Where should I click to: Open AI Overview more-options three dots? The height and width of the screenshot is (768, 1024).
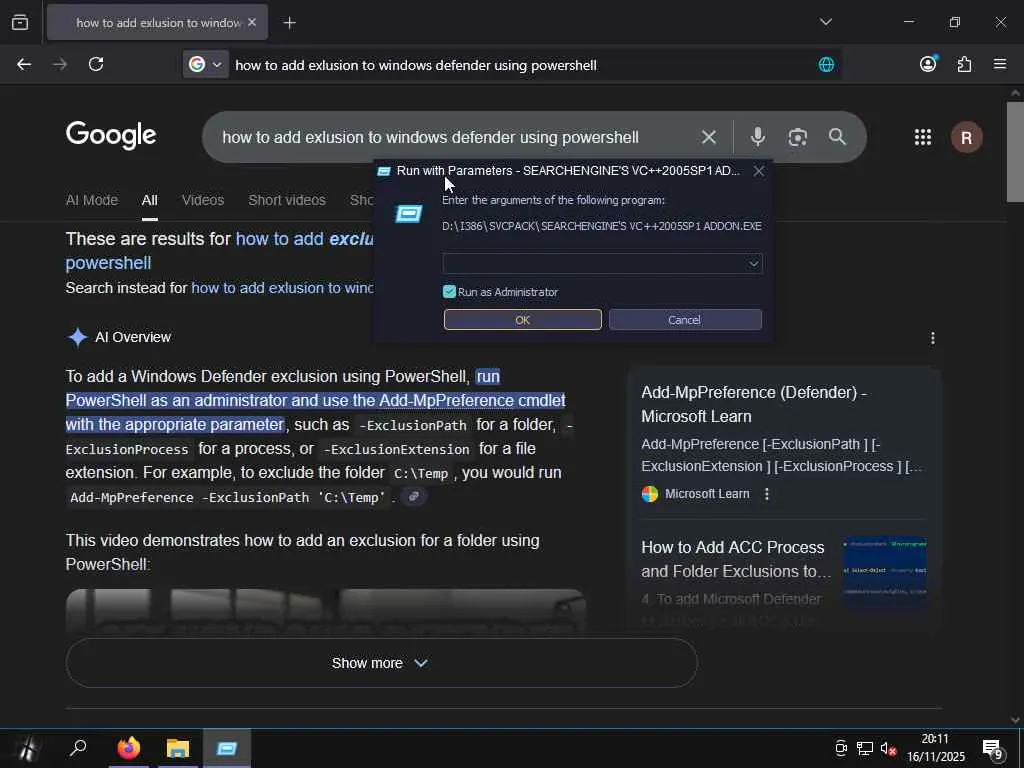tap(933, 338)
